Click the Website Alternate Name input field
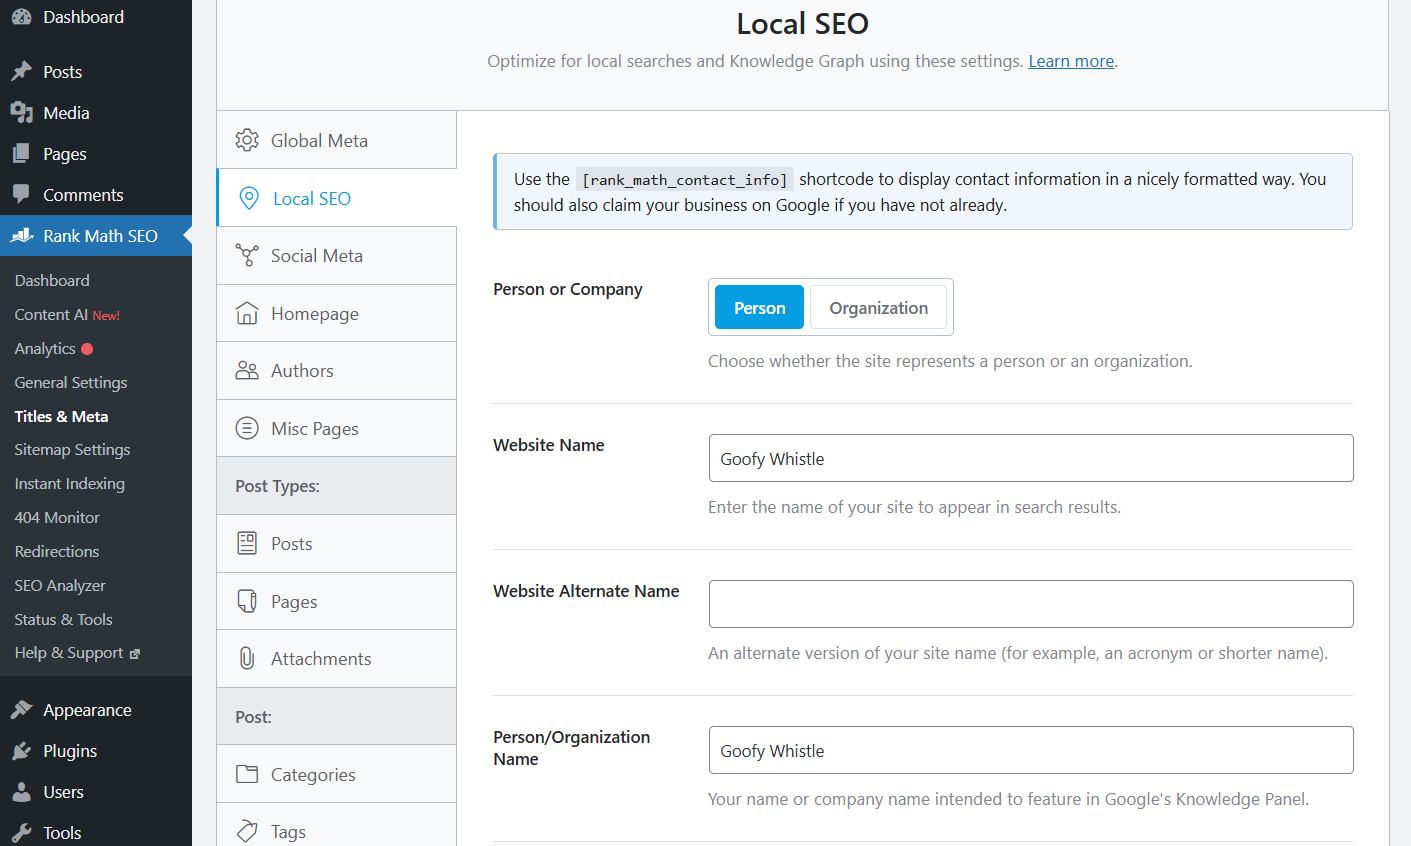This screenshot has width=1411, height=846. click(1031, 604)
